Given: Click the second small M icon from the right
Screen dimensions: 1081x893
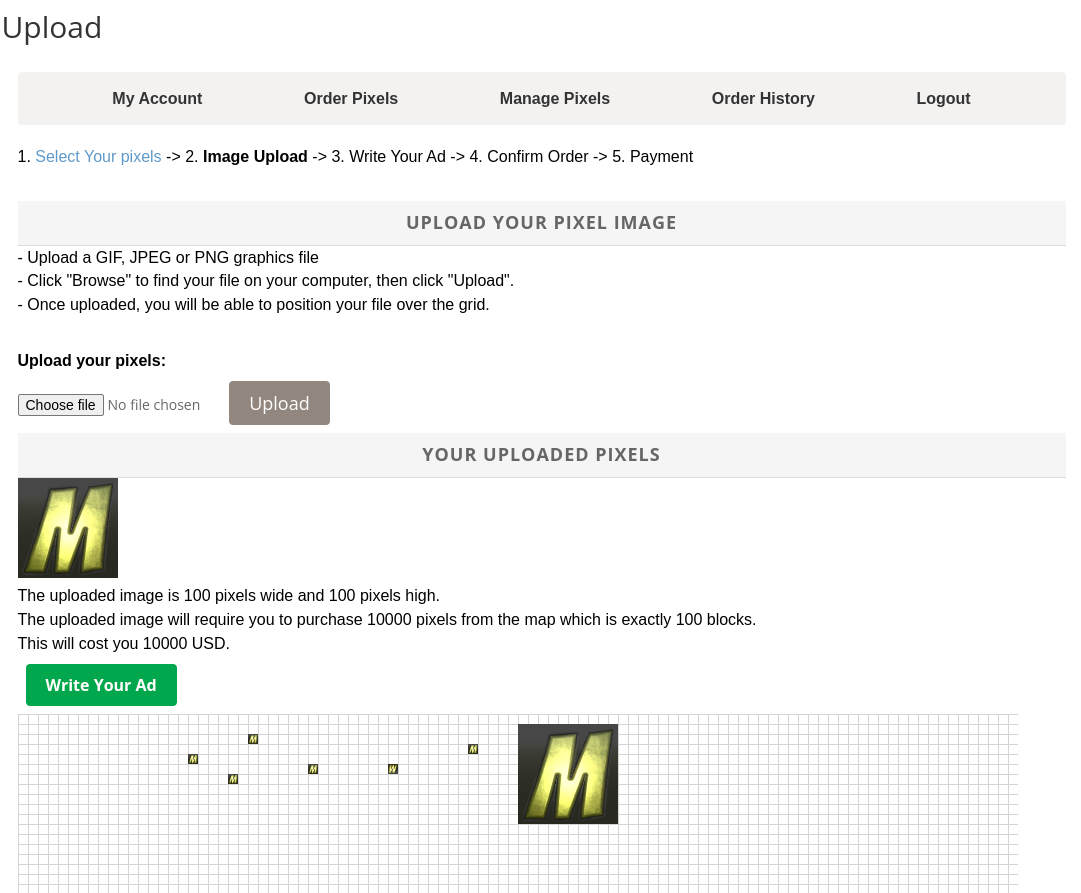Looking at the screenshot, I should tap(393, 769).
